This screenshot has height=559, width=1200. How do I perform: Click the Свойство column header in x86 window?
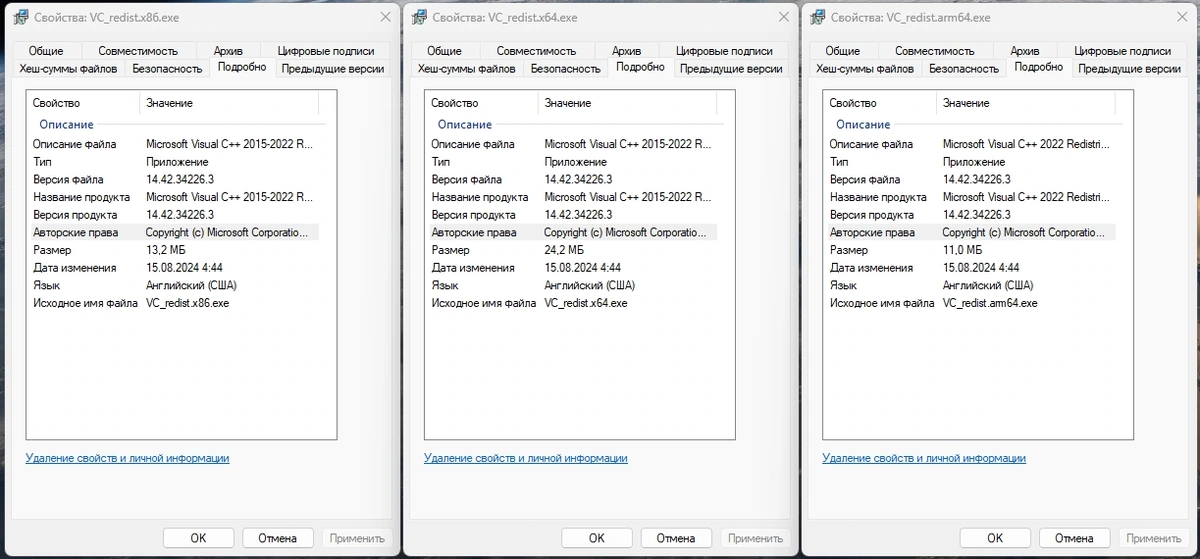[x=84, y=103]
